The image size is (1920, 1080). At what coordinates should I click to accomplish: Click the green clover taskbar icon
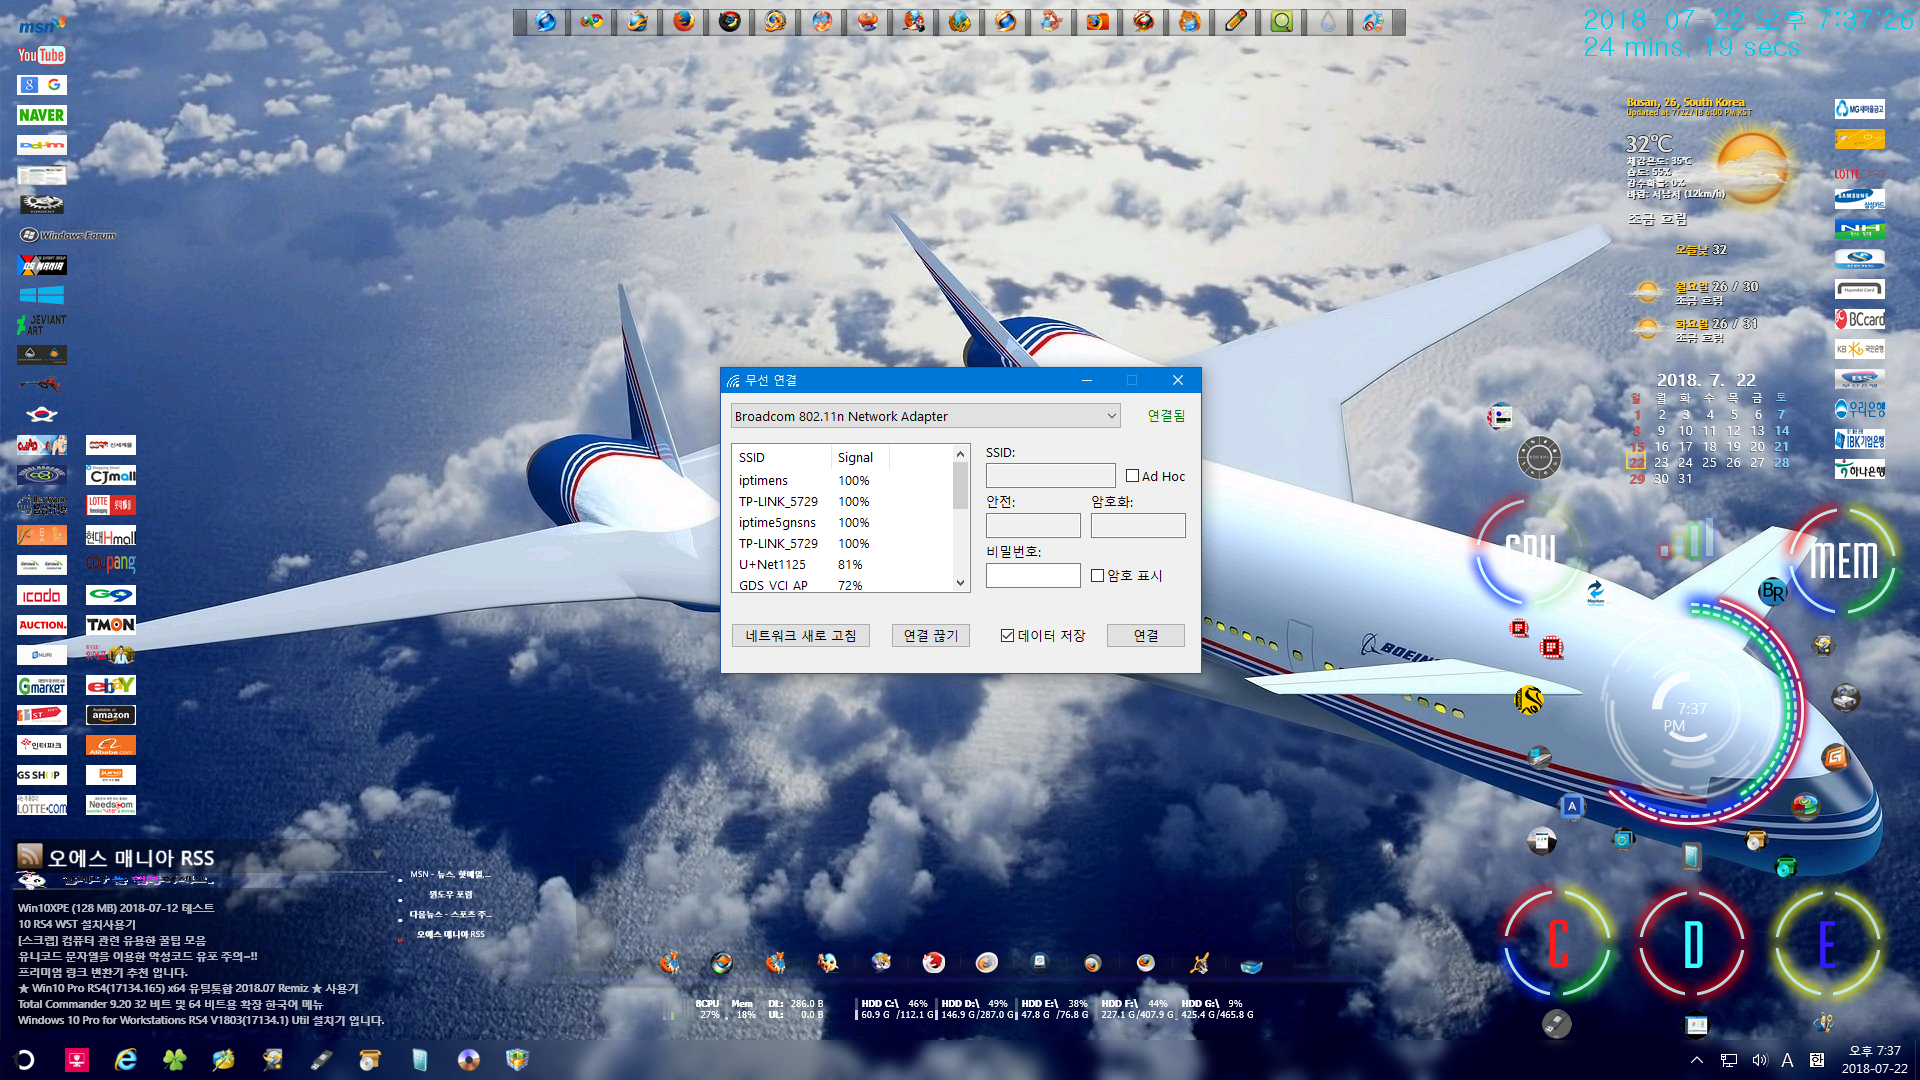point(175,1060)
